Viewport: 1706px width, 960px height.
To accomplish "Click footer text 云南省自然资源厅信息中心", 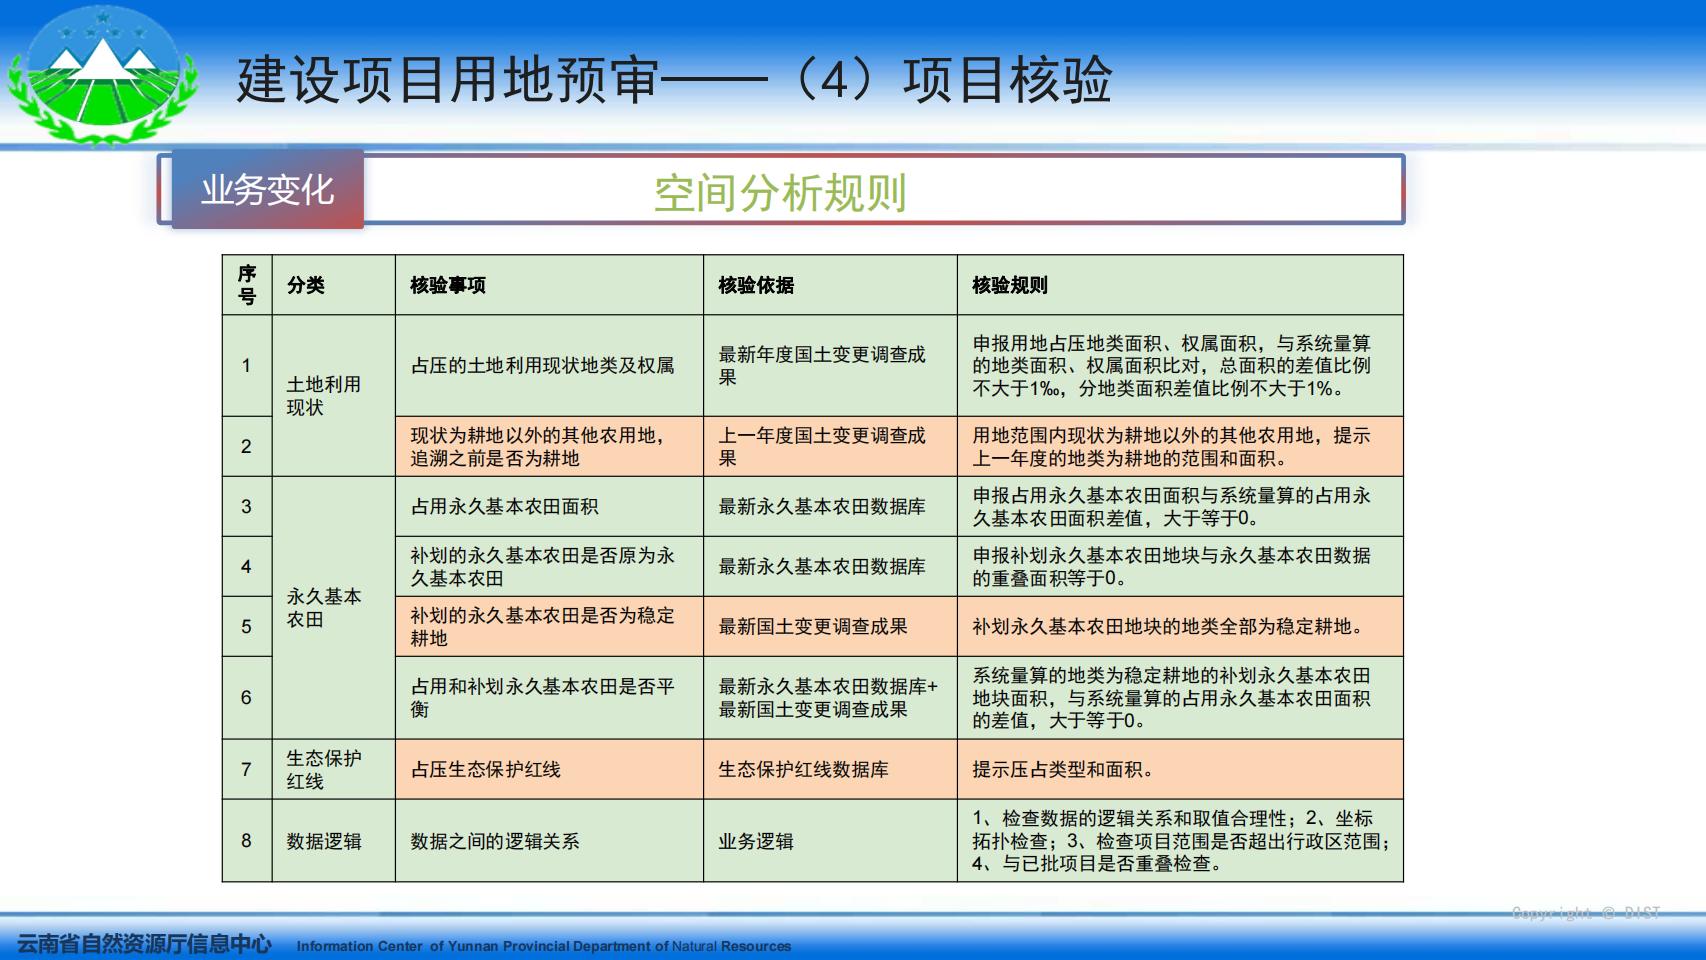I will tap(144, 943).
